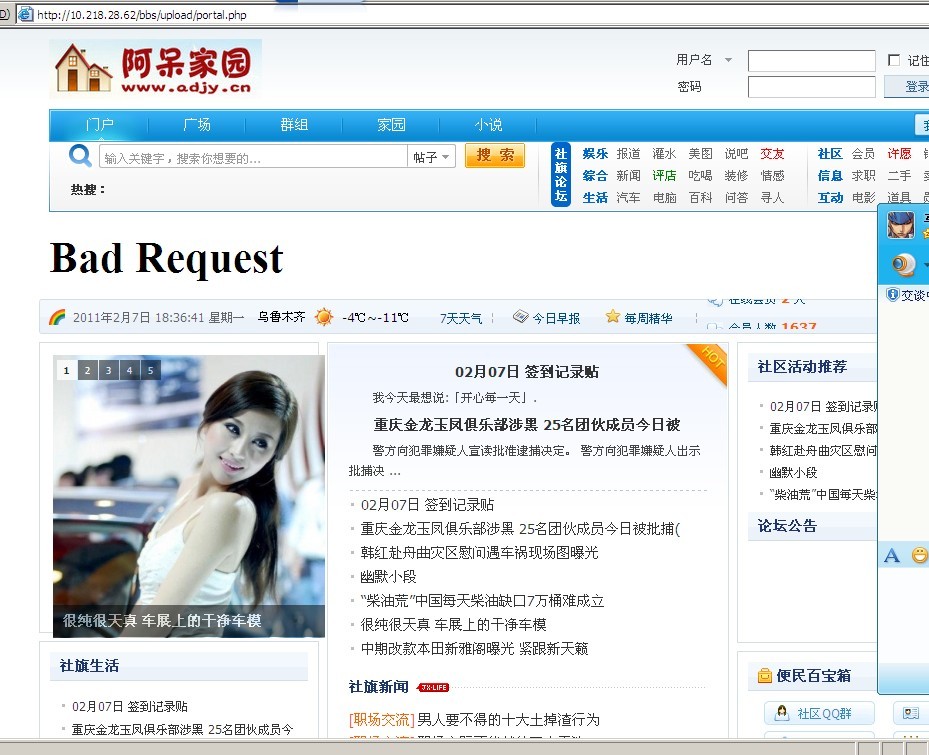Click the newspaper icon for 今日早报
Screen dimensions: 929x755
(520, 316)
